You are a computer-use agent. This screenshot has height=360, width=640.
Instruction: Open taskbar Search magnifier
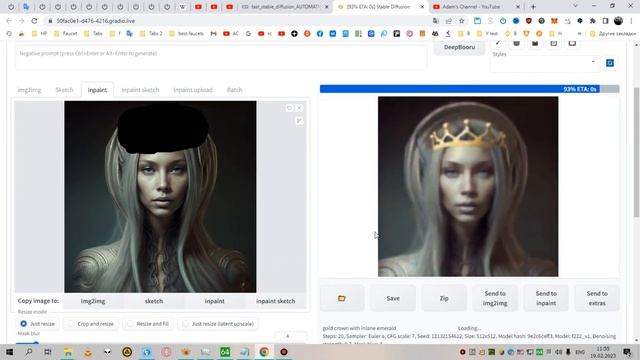tap(29, 352)
